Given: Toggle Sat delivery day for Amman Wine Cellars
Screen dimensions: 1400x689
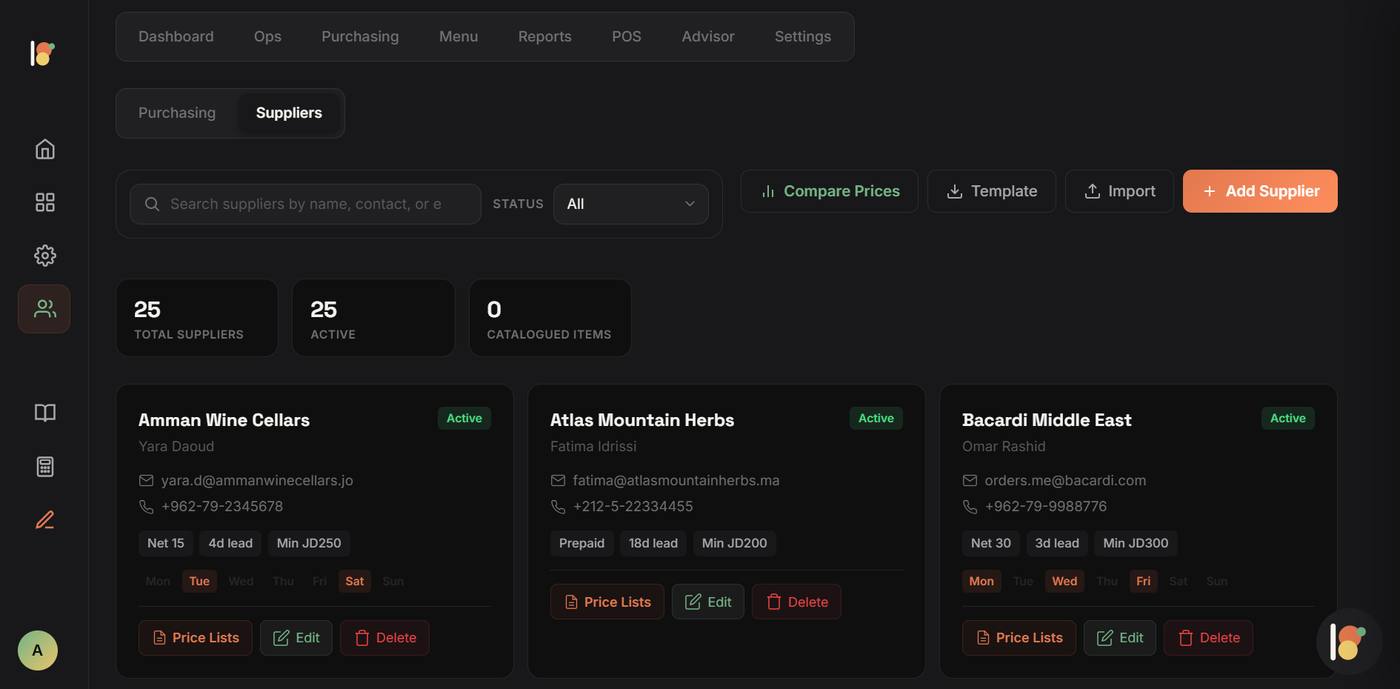Looking at the screenshot, I should 355,581.
